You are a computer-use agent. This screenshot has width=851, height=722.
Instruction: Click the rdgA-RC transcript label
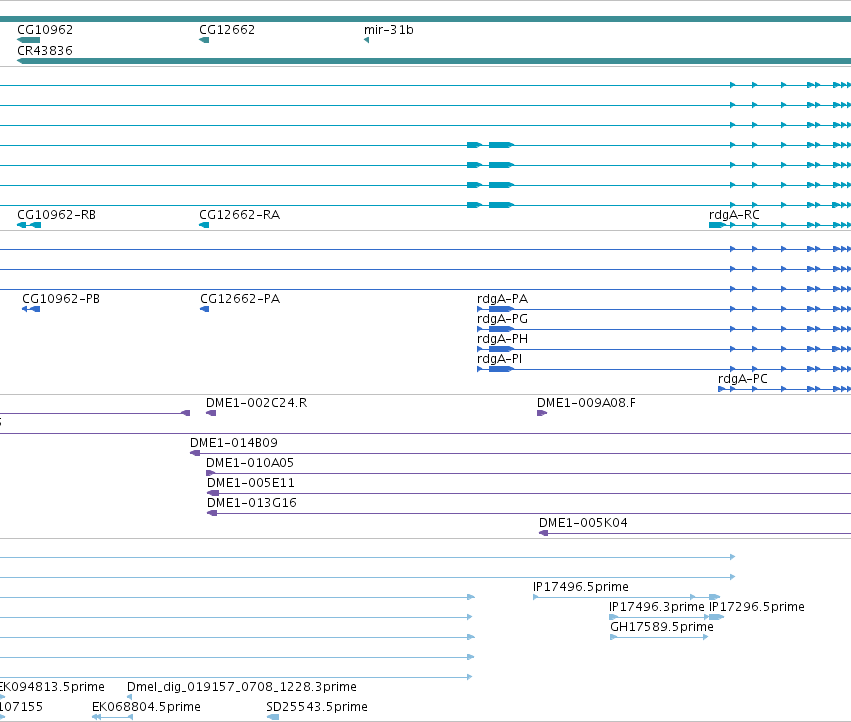(734, 215)
